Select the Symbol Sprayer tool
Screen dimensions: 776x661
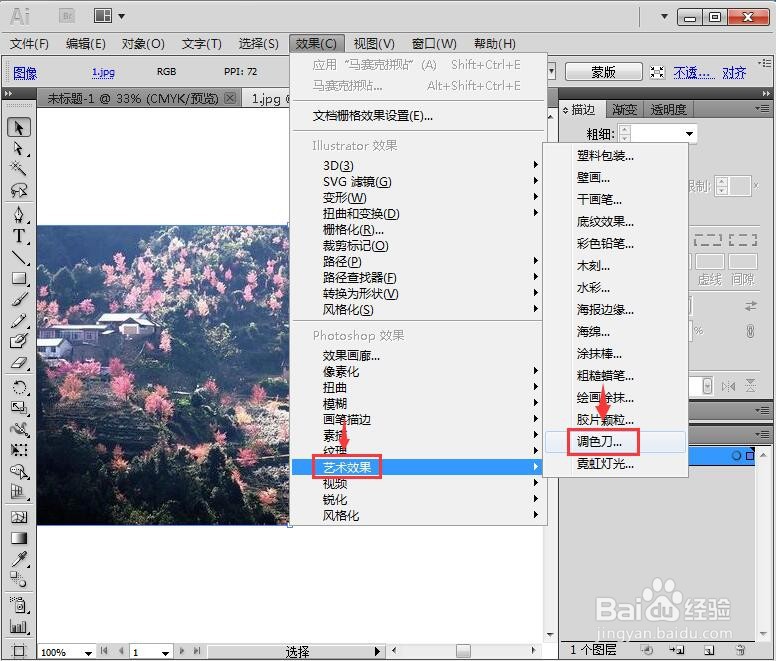click(x=19, y=605)
